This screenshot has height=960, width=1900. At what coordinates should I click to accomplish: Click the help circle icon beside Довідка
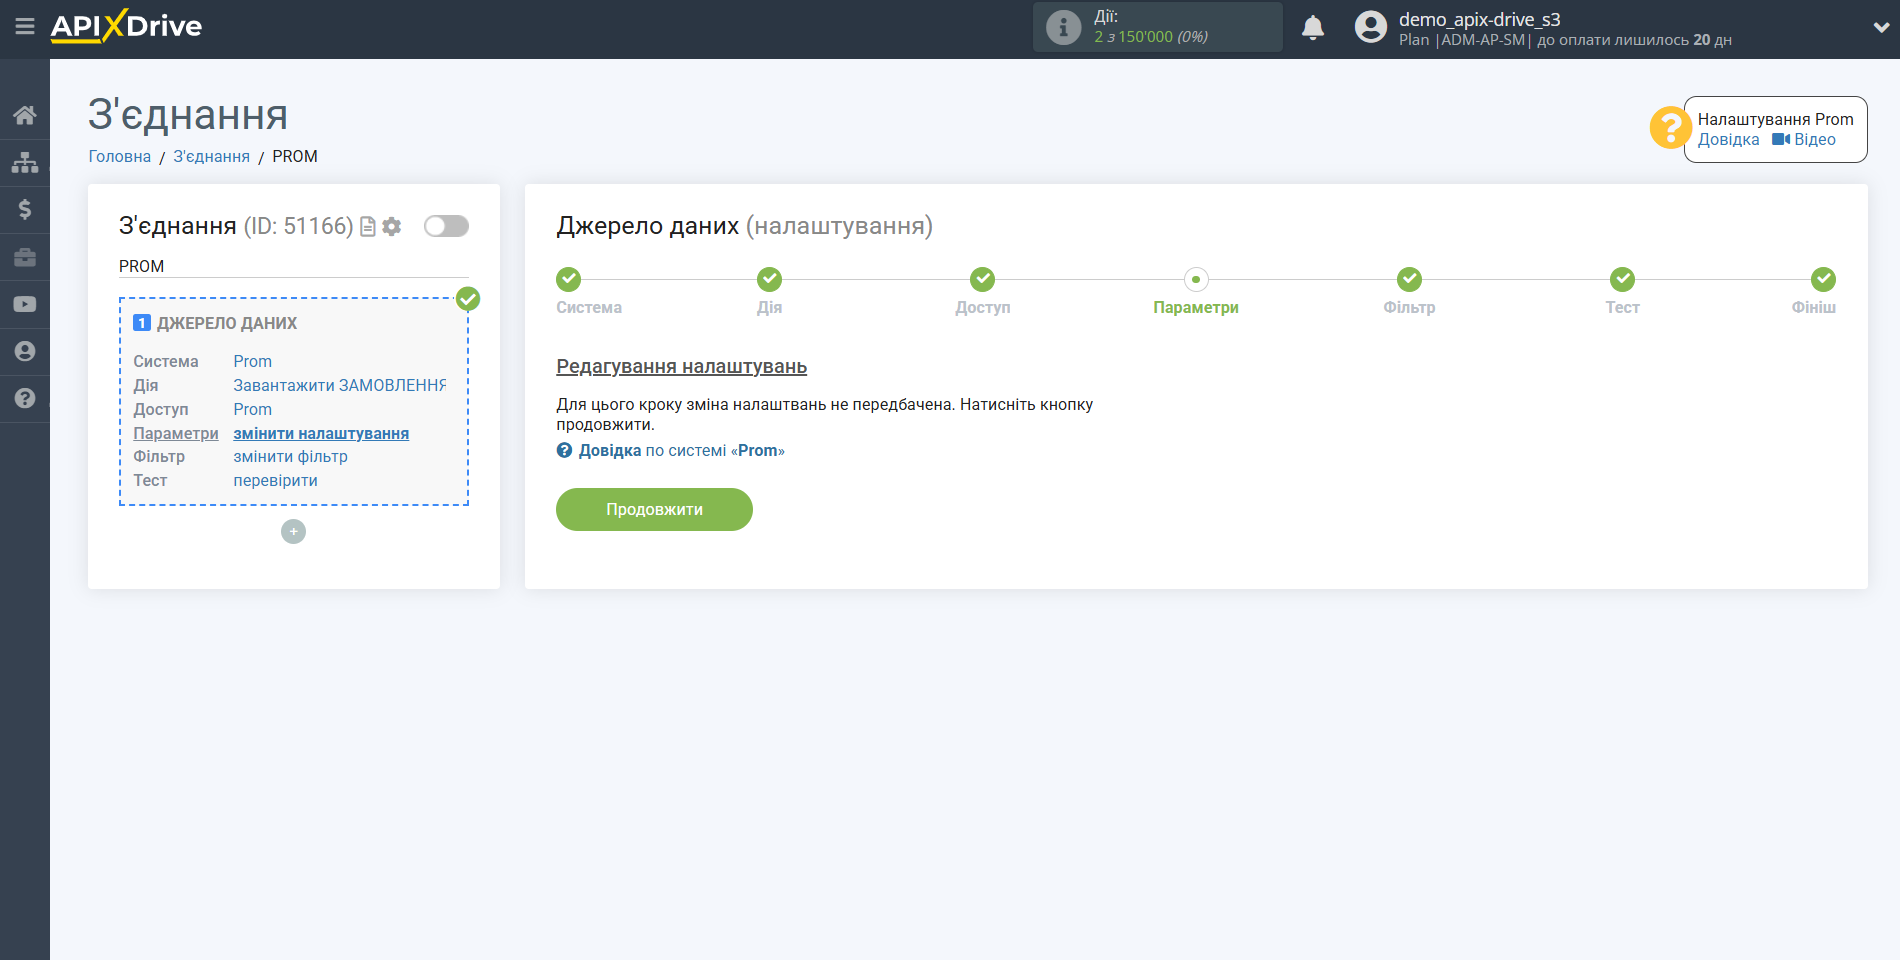click(565, 451)
